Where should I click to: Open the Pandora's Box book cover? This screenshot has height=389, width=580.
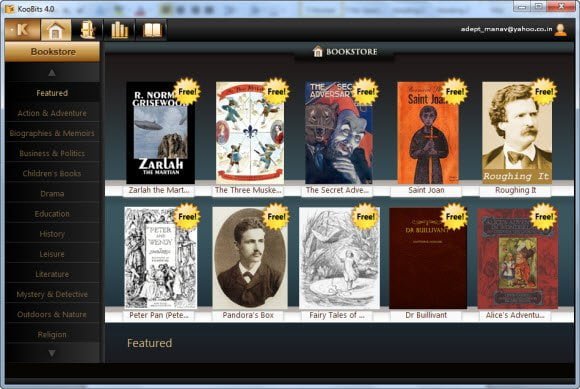[250, 258]
